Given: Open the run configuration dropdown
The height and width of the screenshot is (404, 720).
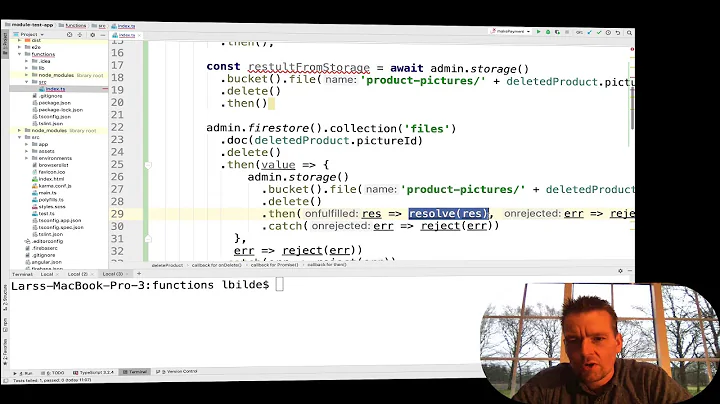Looking at the screenshot, I should click(x=510, y=32).
